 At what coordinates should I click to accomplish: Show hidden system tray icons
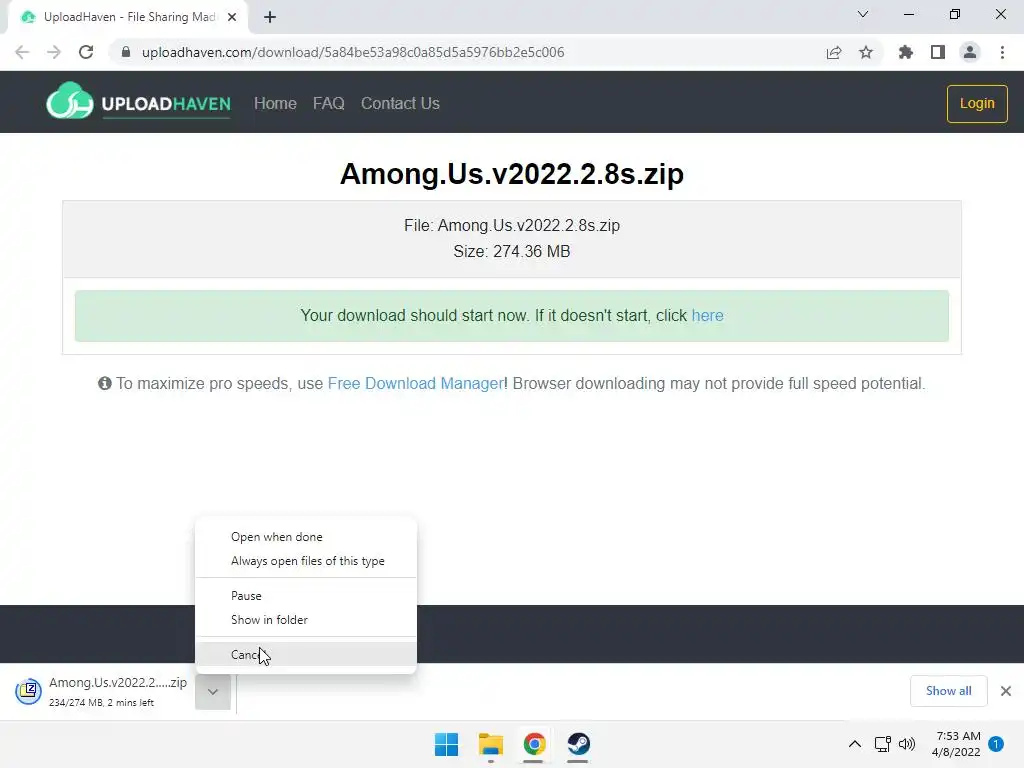tap(854, 744)
